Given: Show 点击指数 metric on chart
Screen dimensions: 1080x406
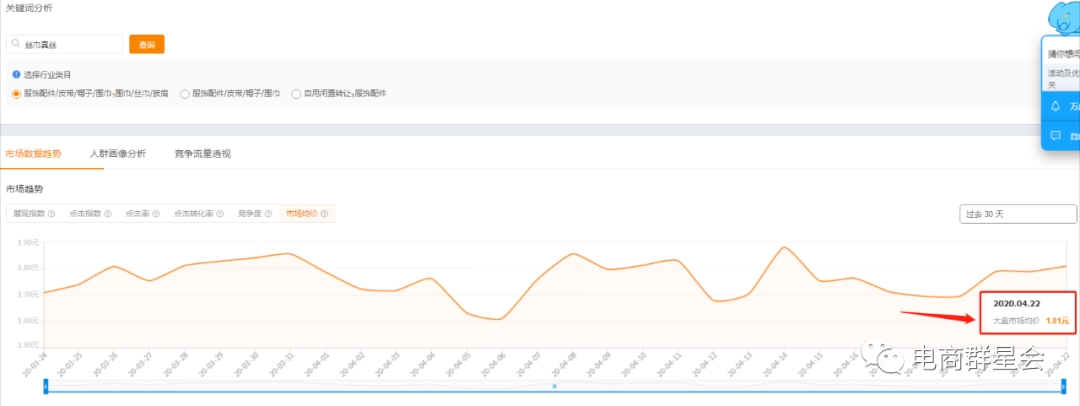Looking at the screenshot, I should 85,214.
